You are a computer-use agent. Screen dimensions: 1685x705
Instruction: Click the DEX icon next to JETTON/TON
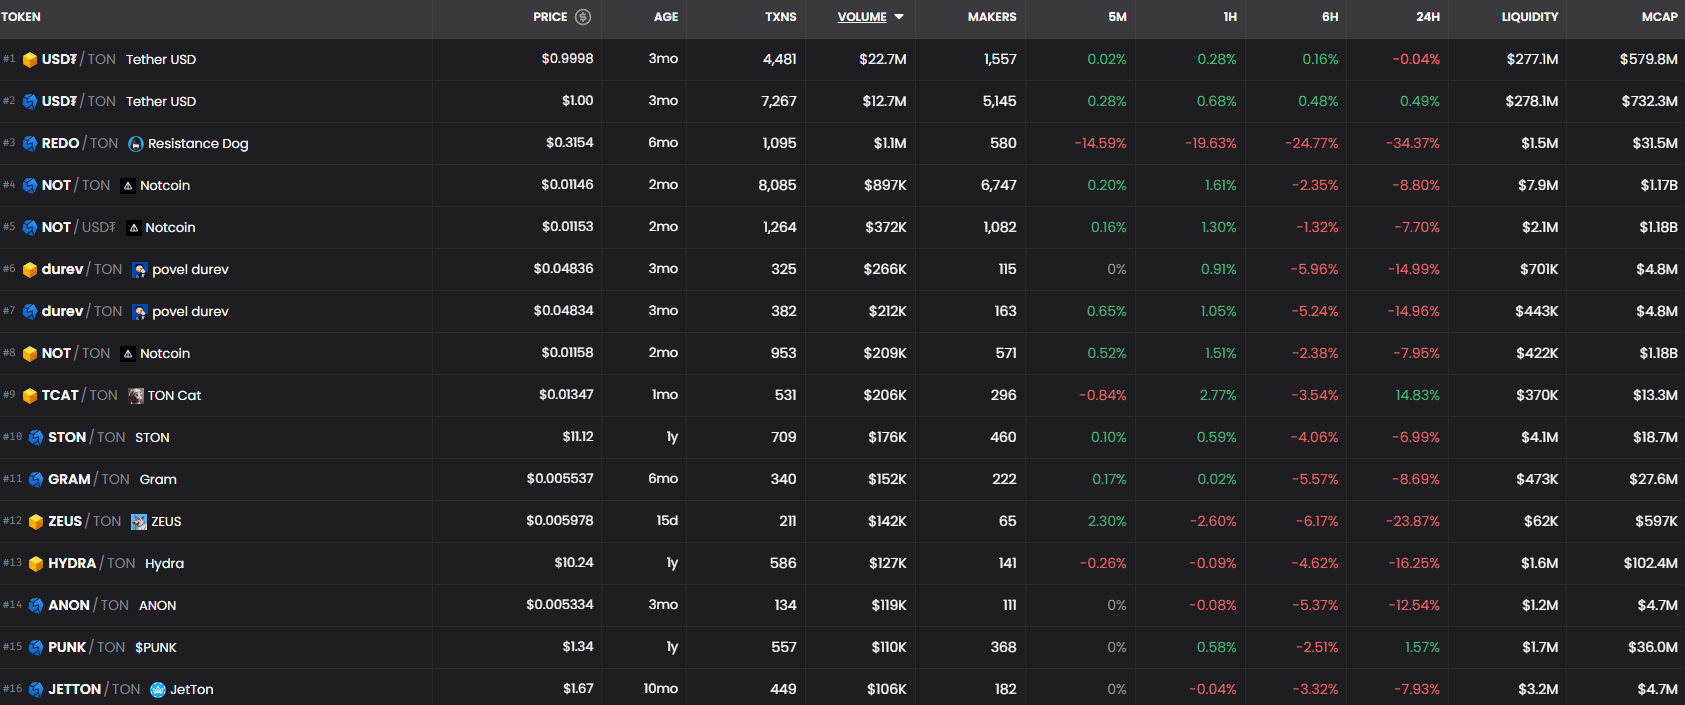[x=36, y=690]
